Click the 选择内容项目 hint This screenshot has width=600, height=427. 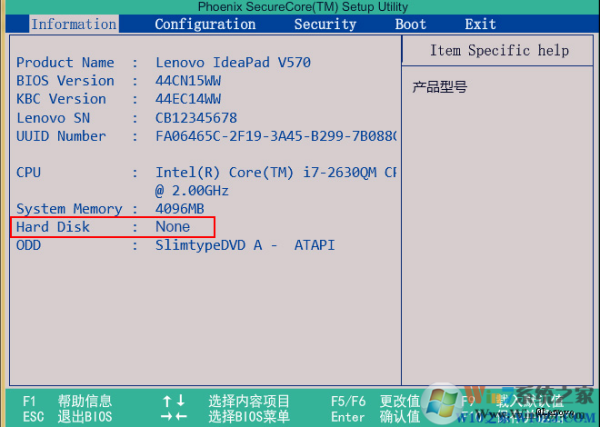tap(249, 401)
